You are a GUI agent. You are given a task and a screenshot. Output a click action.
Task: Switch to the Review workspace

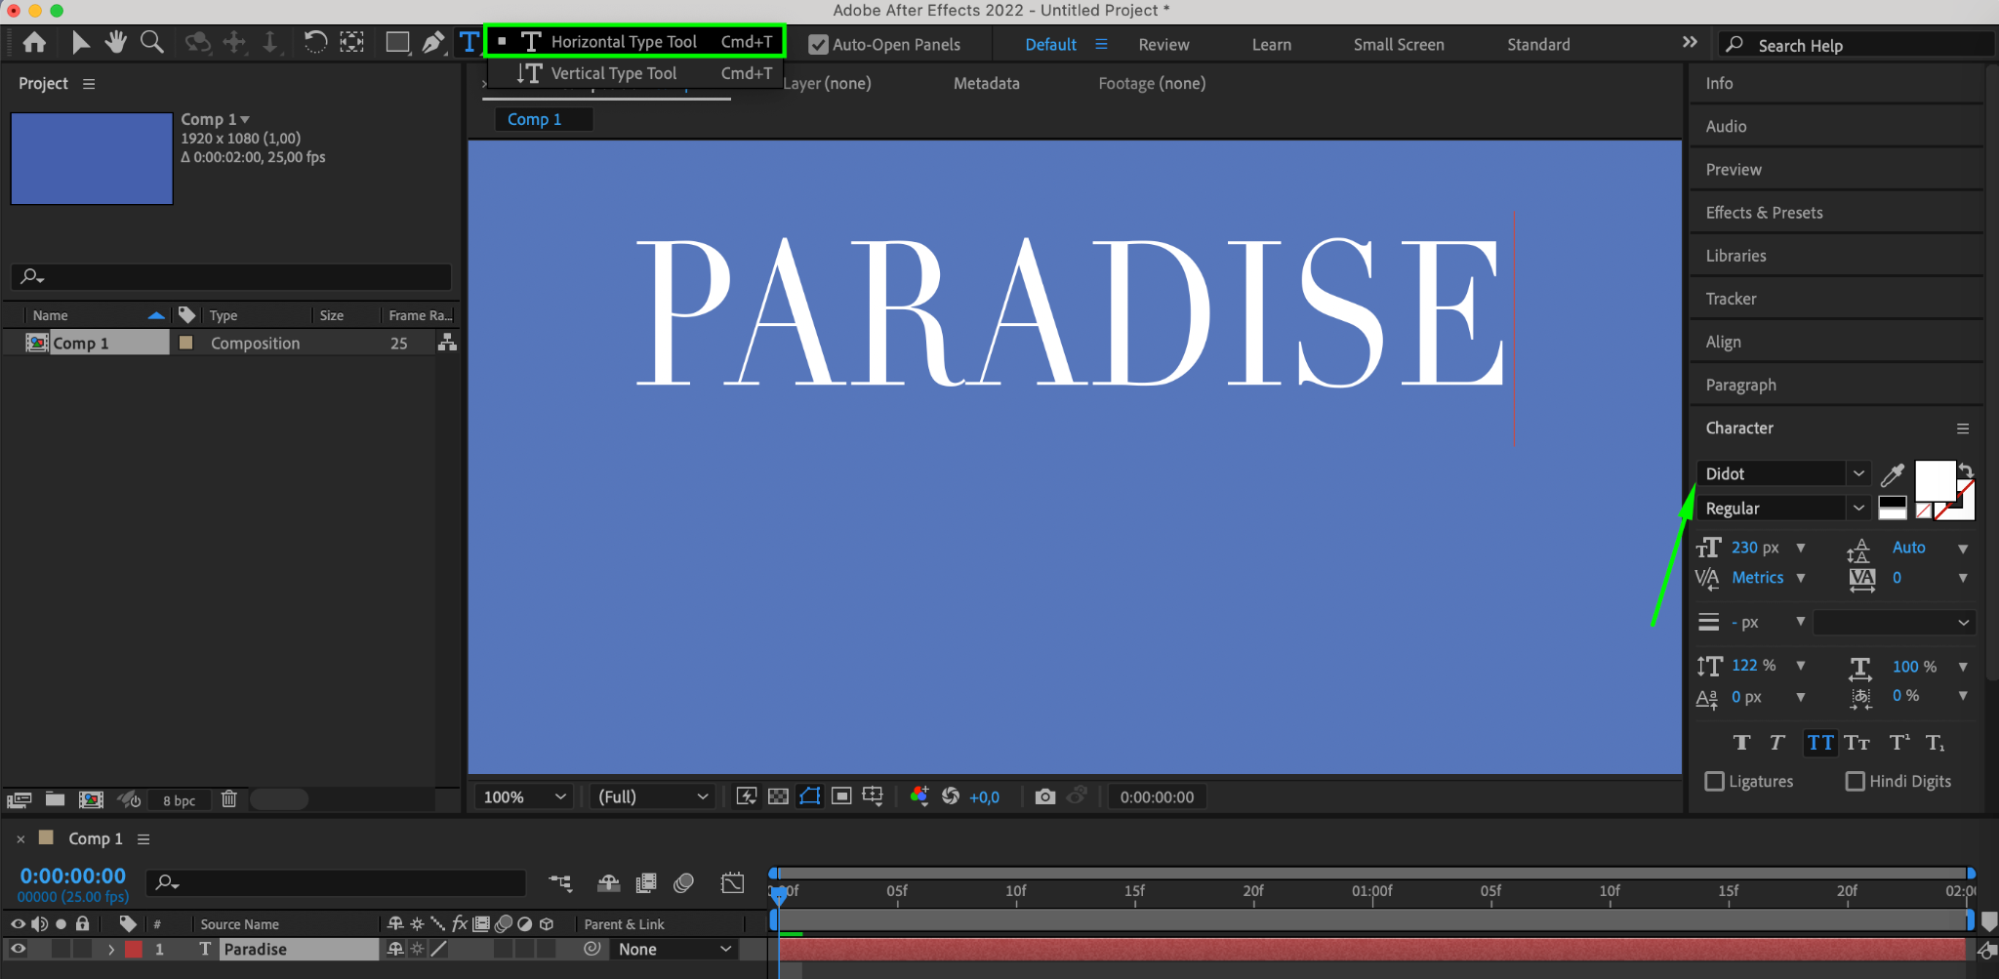click(x=1163, y=45)
